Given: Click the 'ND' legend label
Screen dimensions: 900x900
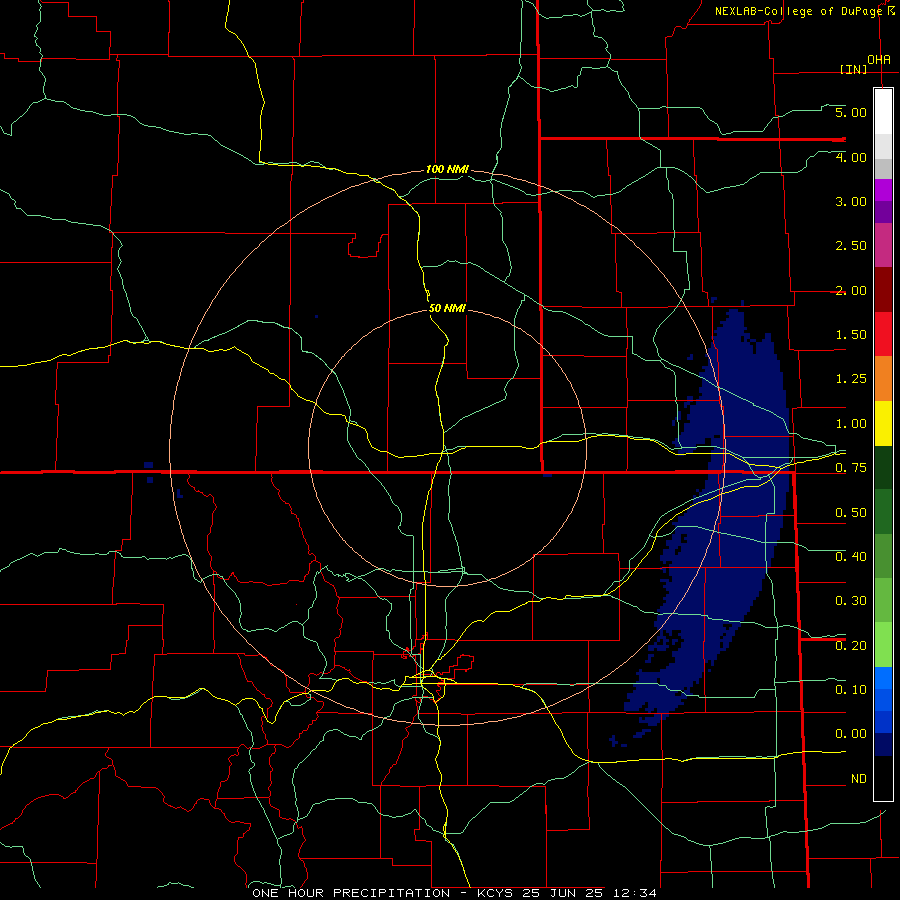Looking at the screenshot, I should [859, 779].
